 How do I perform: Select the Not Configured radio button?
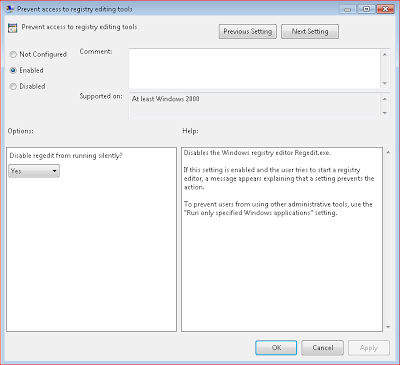(13, 54)
